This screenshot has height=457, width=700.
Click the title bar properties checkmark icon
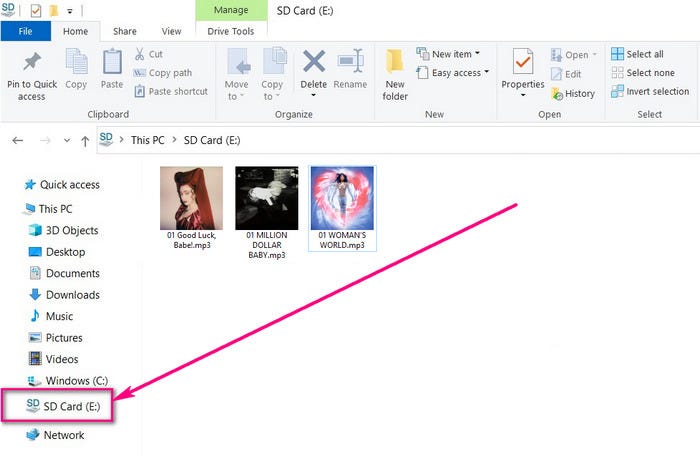click(x=36, y=10)
